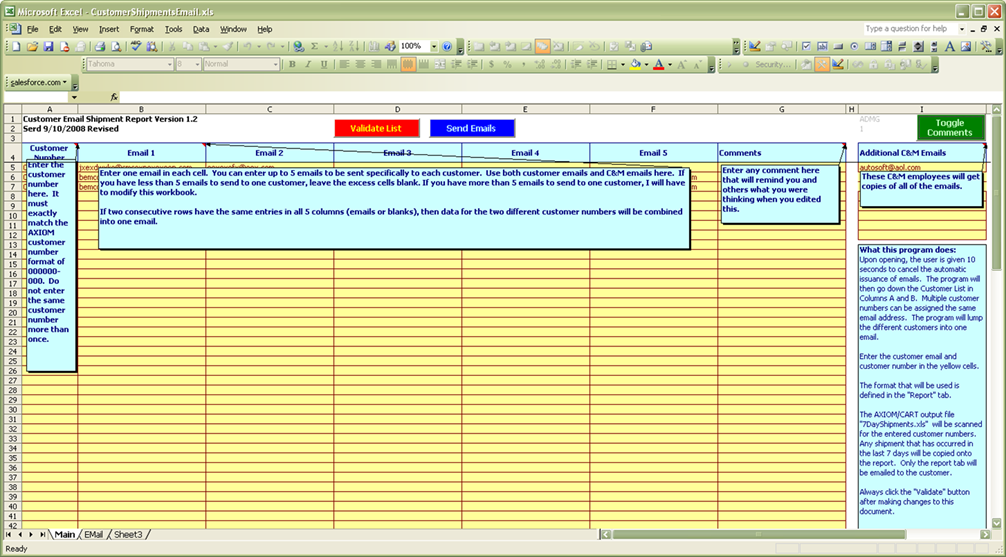Click the Microsoft Excel Help question mark icon
This screenshot has width=1006, height=557.
pyautogui.click(x=447, y=46)
